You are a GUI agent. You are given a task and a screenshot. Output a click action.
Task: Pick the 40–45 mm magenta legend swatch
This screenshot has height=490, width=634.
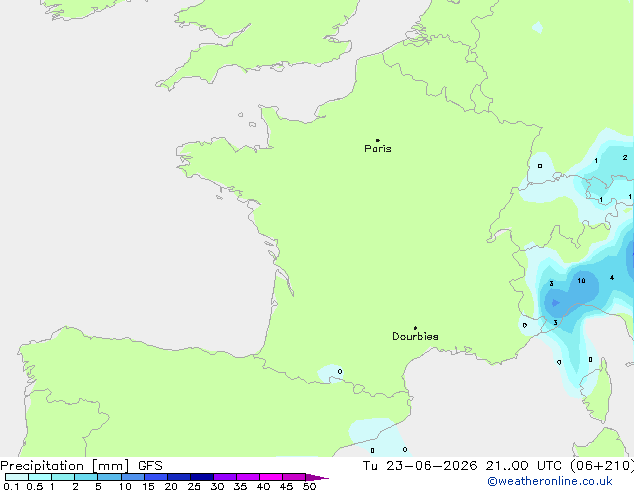coord(271,477)
